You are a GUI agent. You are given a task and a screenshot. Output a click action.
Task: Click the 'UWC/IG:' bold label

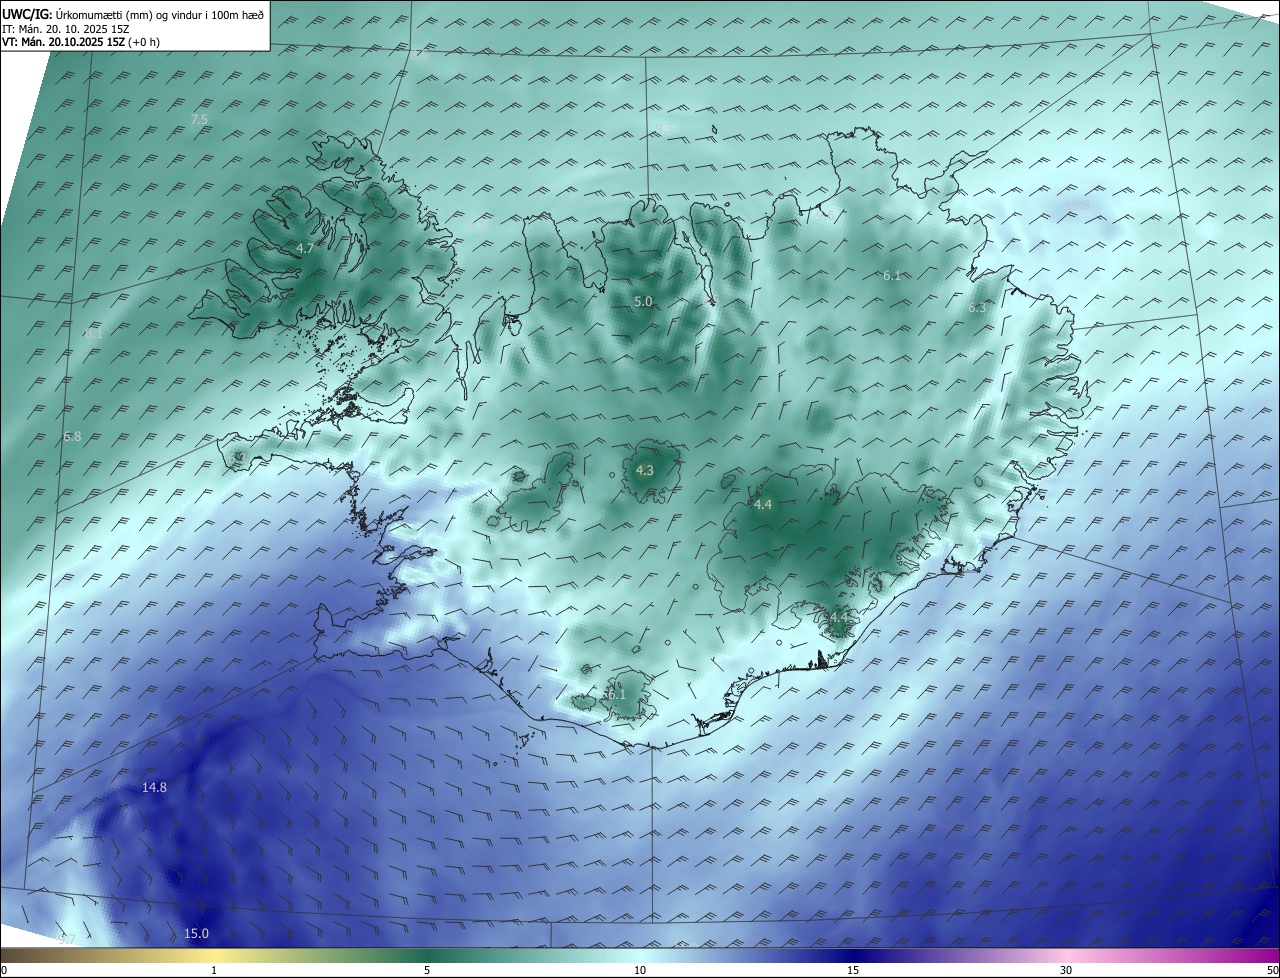(27, 15)
